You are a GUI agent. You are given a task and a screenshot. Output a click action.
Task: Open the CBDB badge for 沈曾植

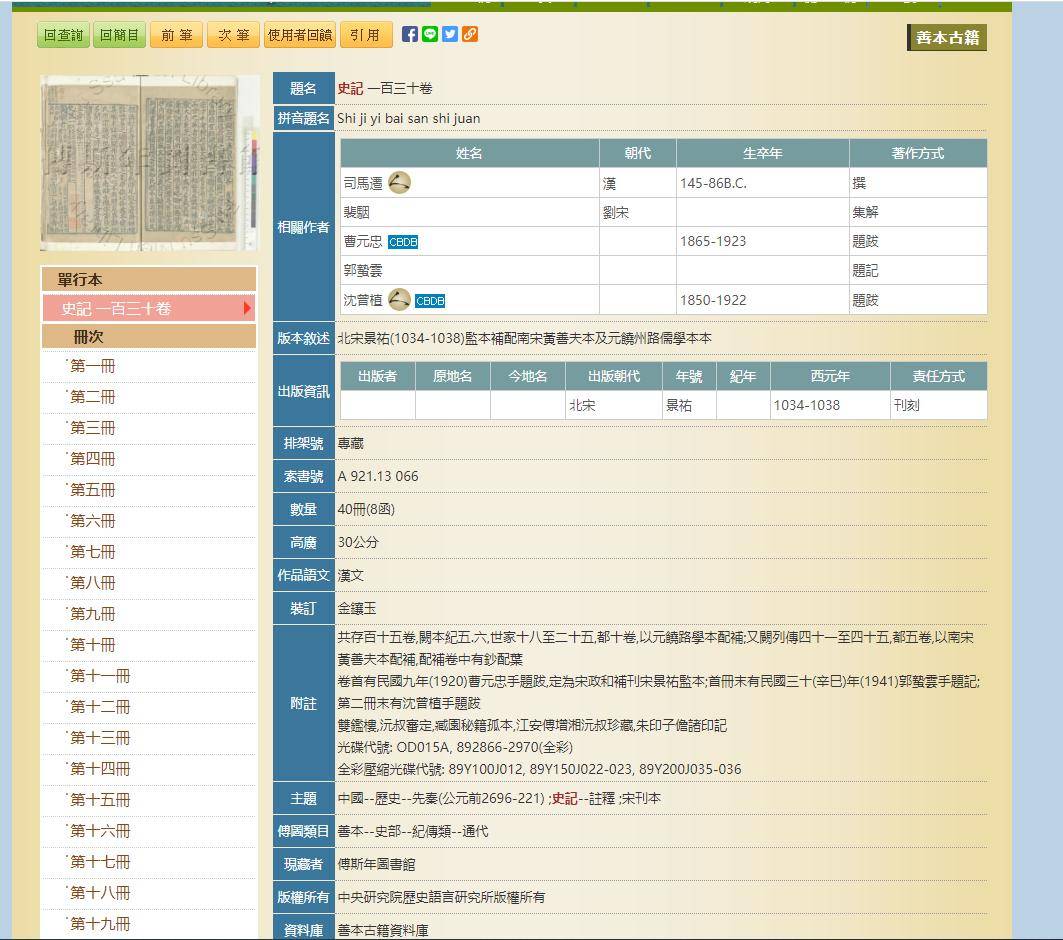click(430, 299)
